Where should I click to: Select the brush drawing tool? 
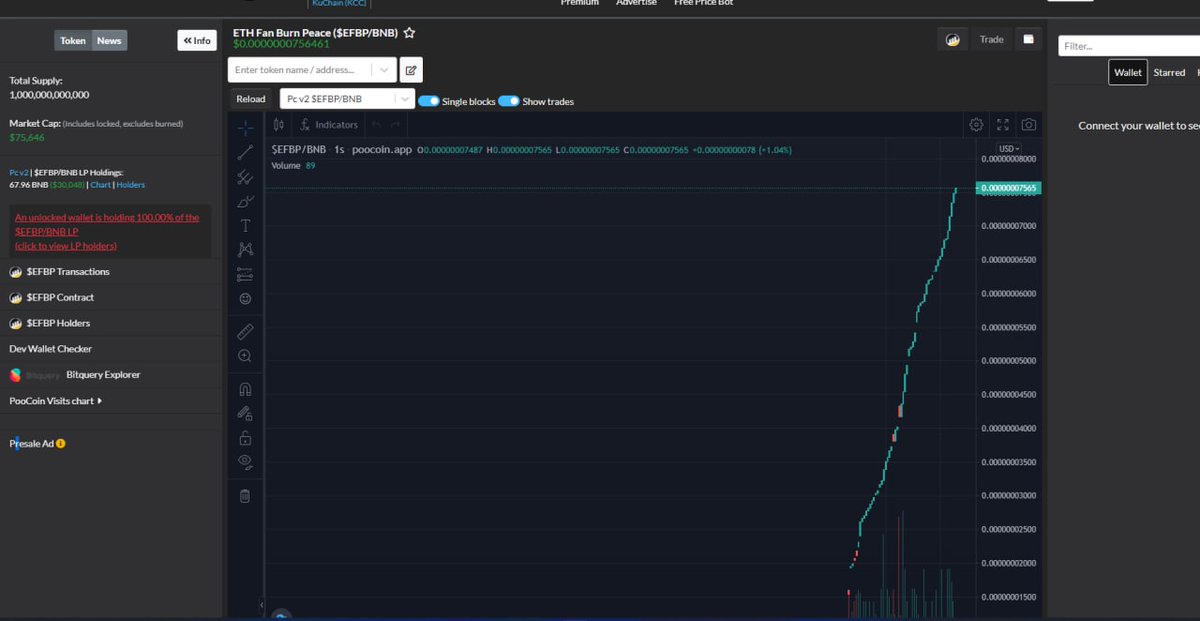(x=245, y=201)
